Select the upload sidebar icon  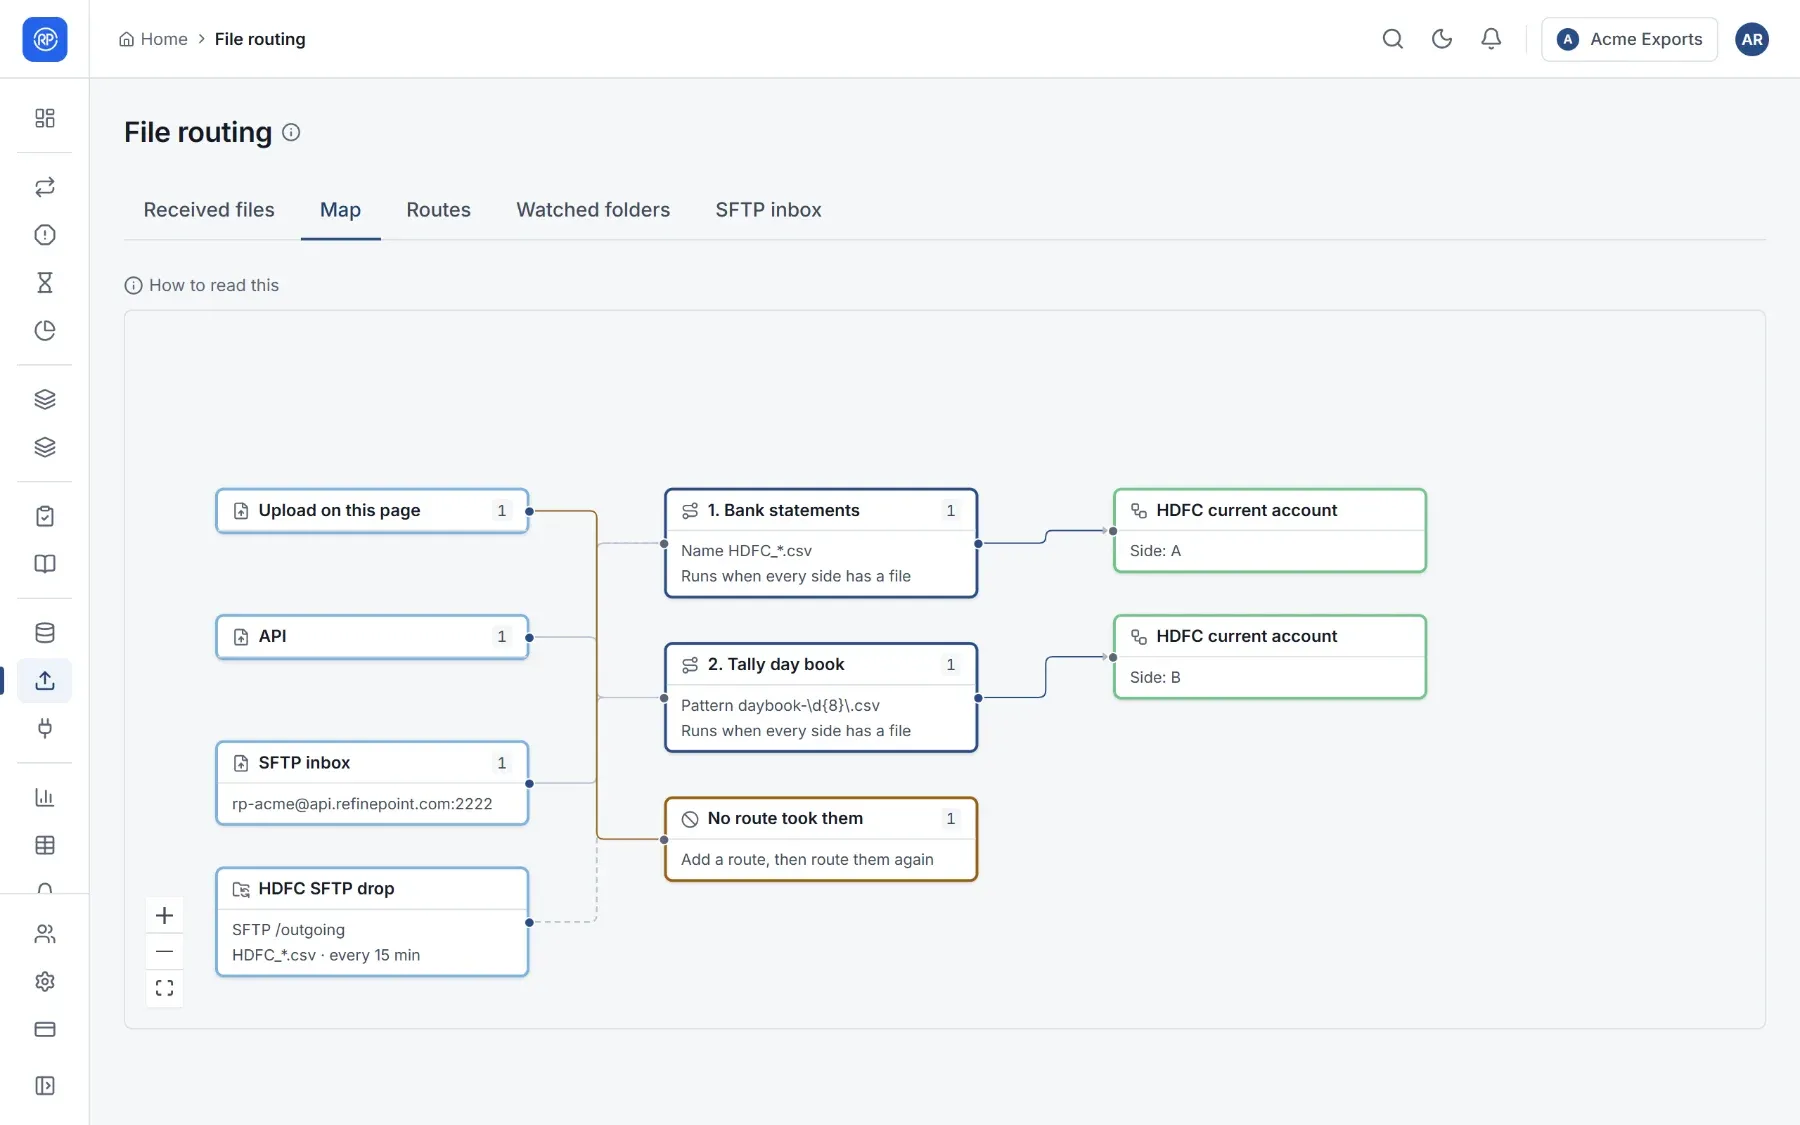click(x=45, y=681)
